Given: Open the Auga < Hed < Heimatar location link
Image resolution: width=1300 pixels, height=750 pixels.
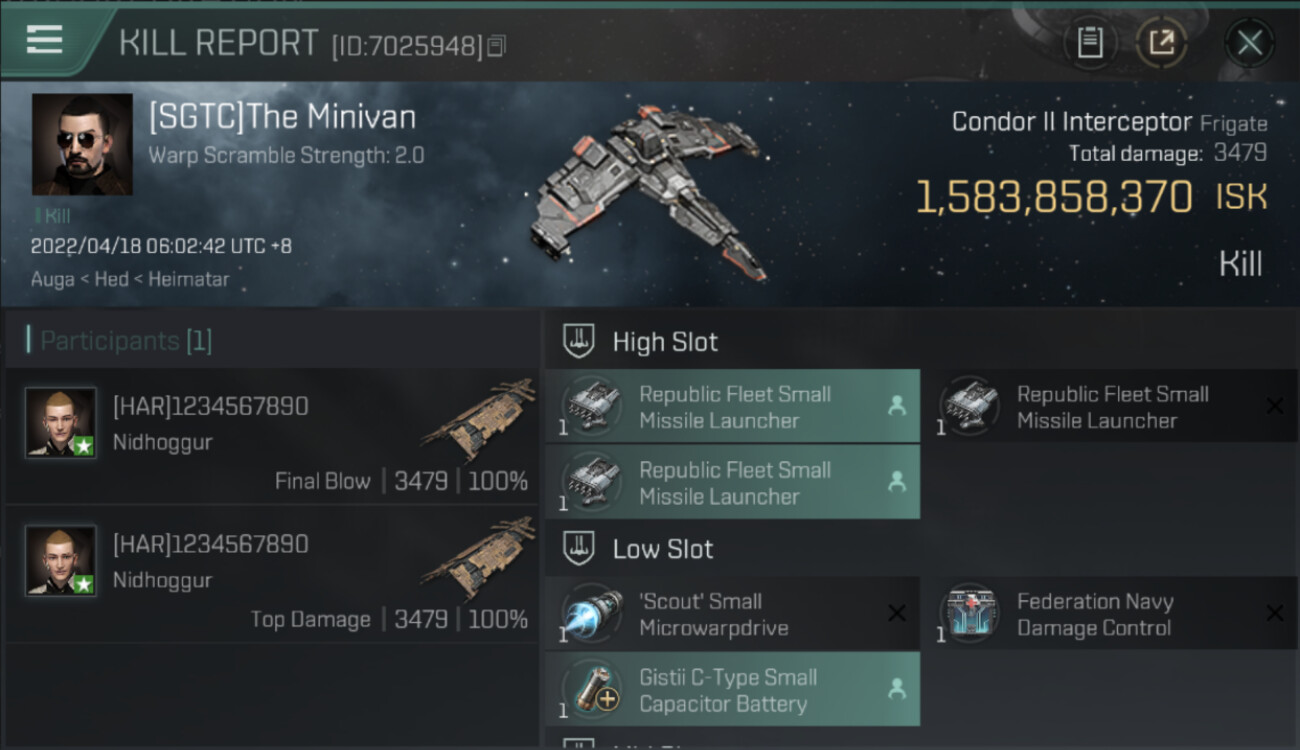Looking at the screenshot, I should [130, 279].
